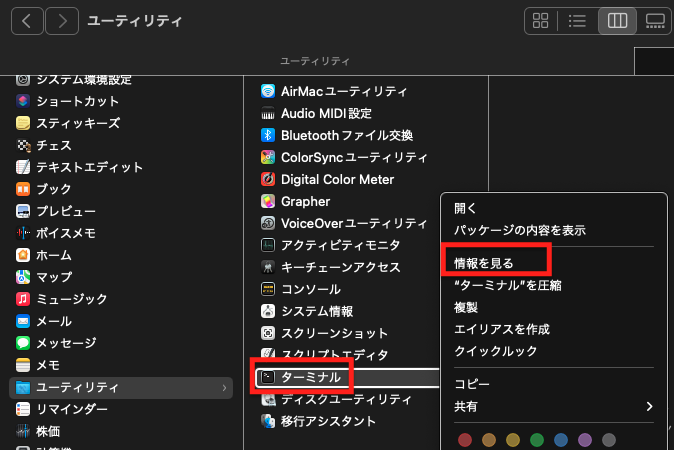Click the ColorSync ユーティリティ icon
Screen dimensions: 674x450
coord(268,157)
